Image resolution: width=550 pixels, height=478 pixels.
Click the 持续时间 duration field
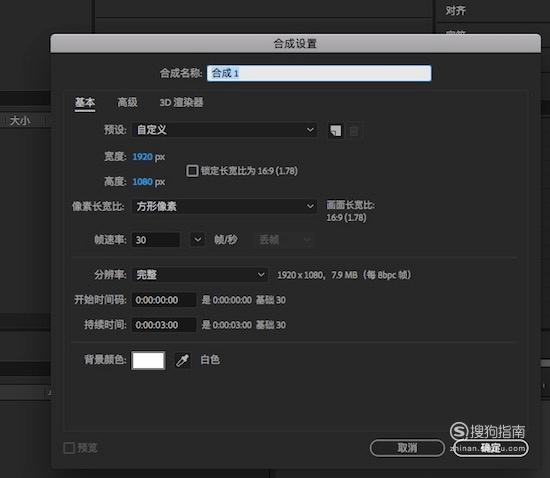point(164,325)
